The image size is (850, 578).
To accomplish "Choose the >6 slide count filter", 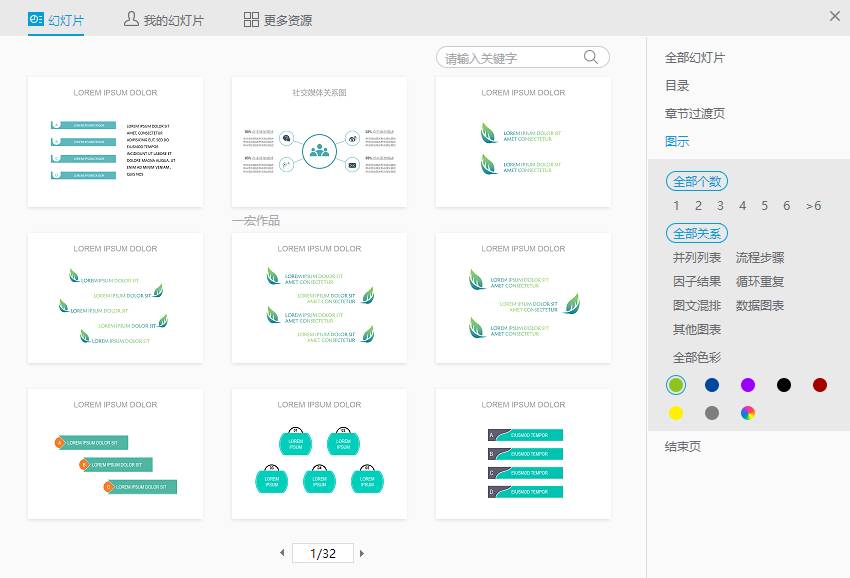I will tap(813, 205).
